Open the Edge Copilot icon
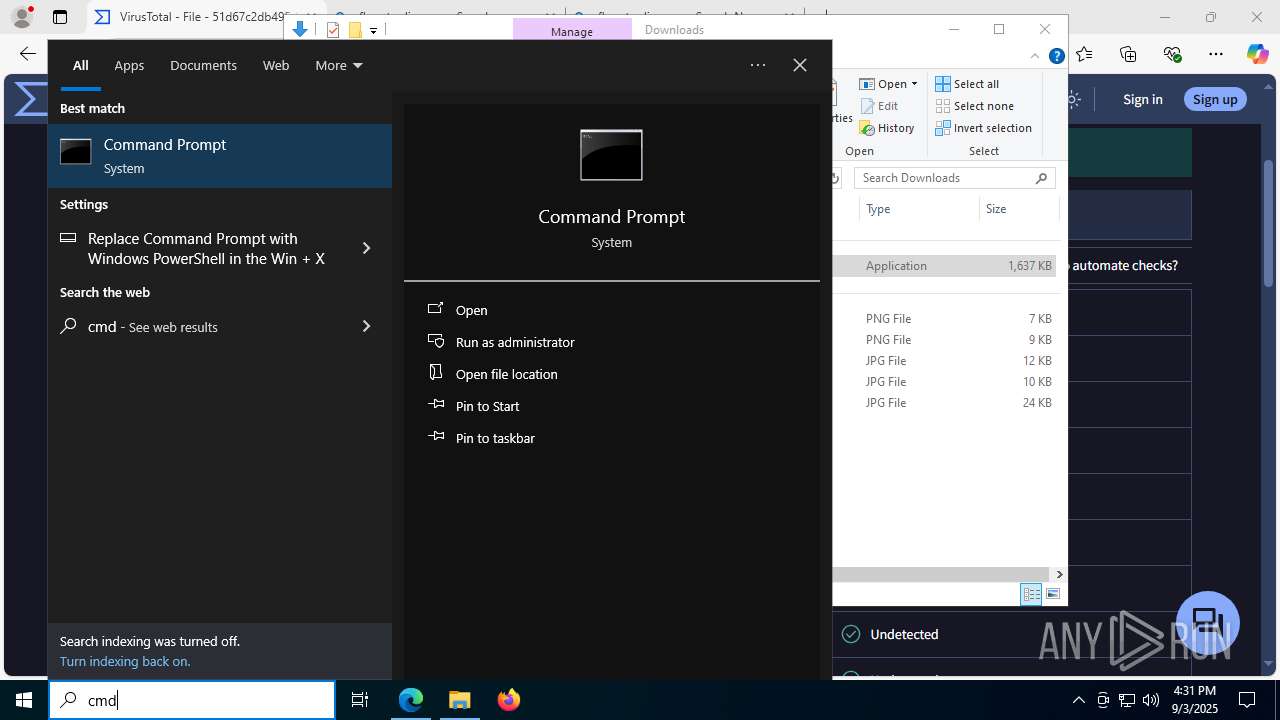The width and height of the screenshot is (1280, 720). tap(1257, 54)
